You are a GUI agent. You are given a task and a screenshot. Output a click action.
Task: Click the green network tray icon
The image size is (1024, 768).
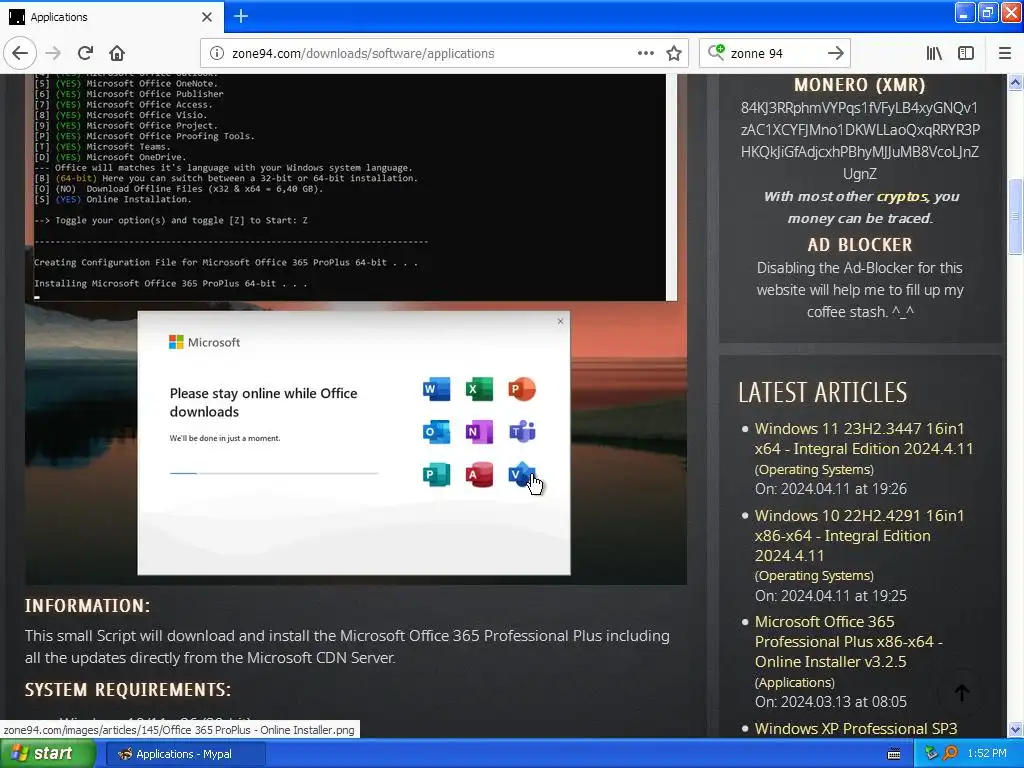931,754
